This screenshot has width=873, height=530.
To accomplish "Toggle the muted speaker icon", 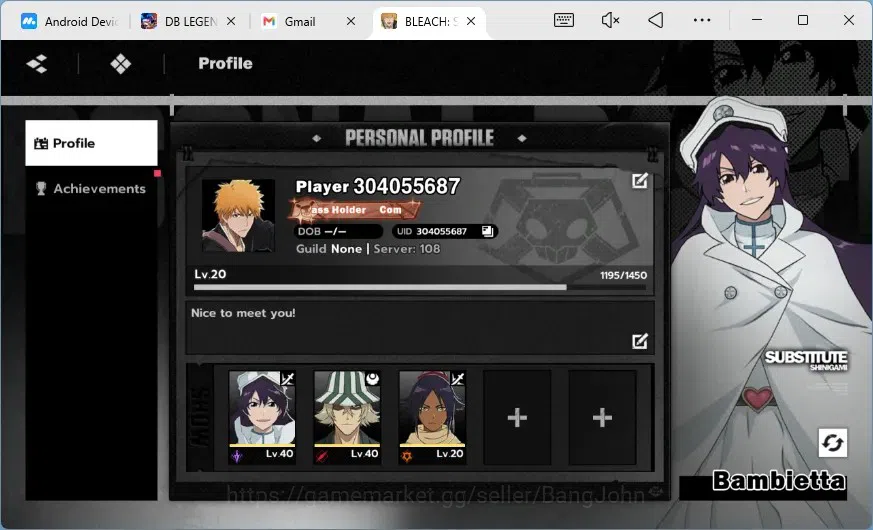I will click(610, 21).
